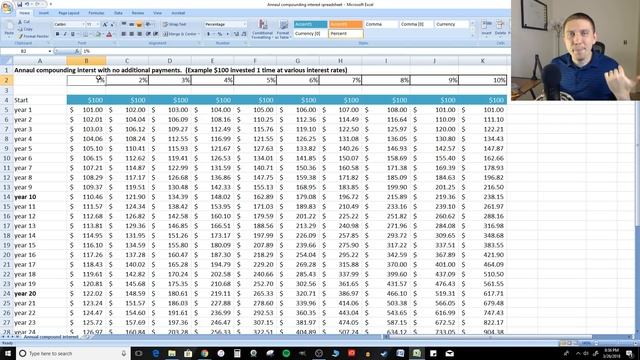The image size is (640, 360).
Task: Toggle Middle Align button
Action: (x=131, y=24)
